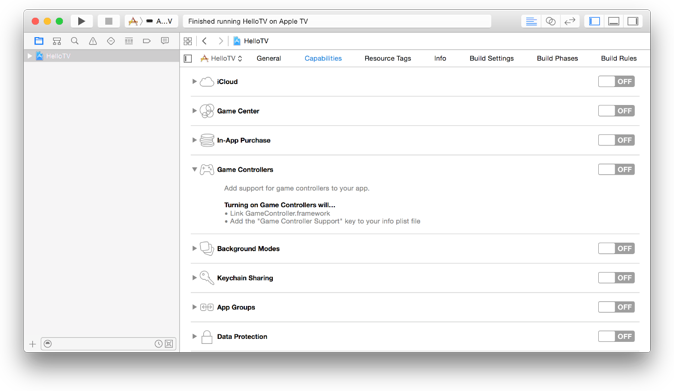The height and width of the screenshot is (391, 674).
Task: Expand the Data Protection capability
Action: coord(194,336)
